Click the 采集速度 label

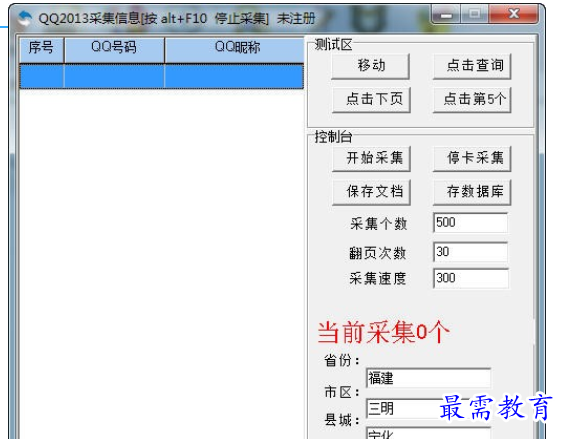pos(377,279)
